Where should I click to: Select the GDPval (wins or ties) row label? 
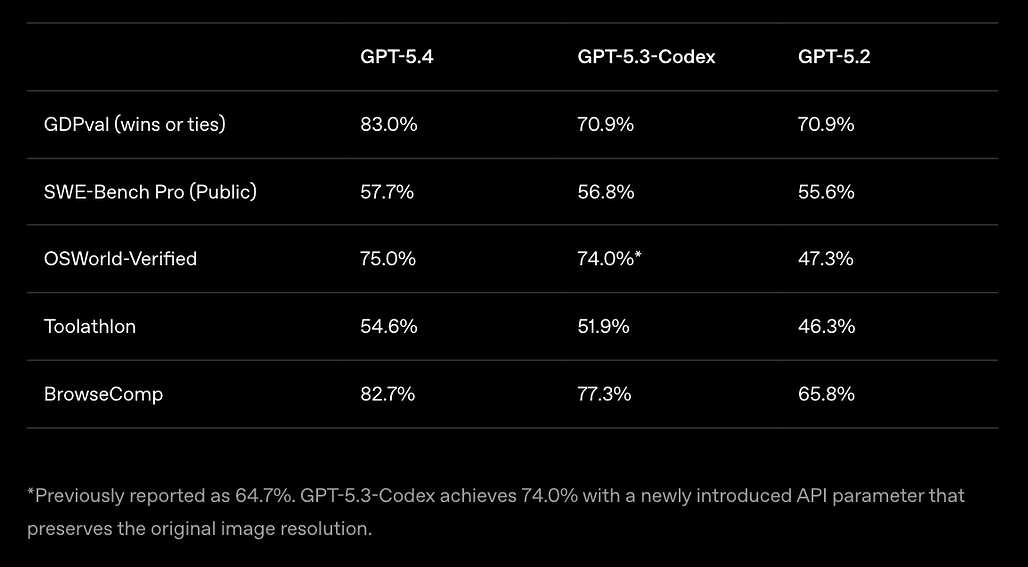click(135, 124)
